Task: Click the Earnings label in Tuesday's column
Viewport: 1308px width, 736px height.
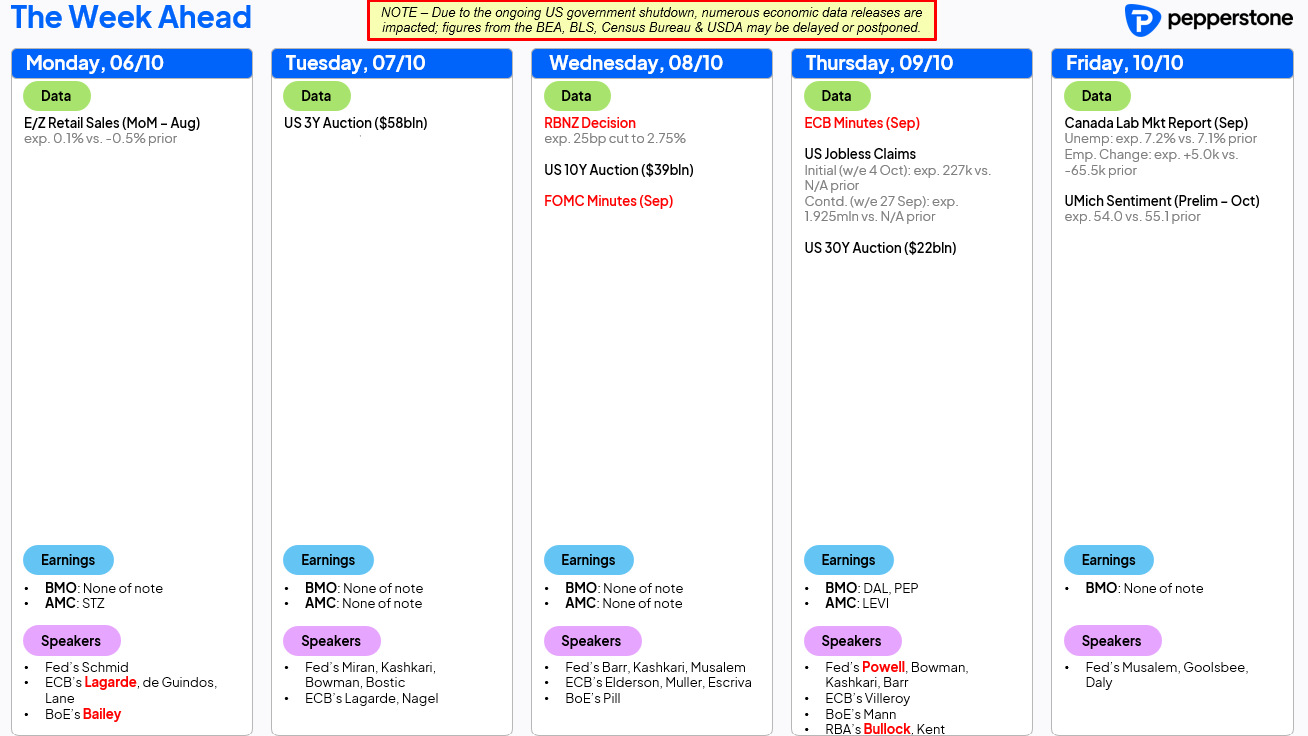Action: tap(328, 560)
